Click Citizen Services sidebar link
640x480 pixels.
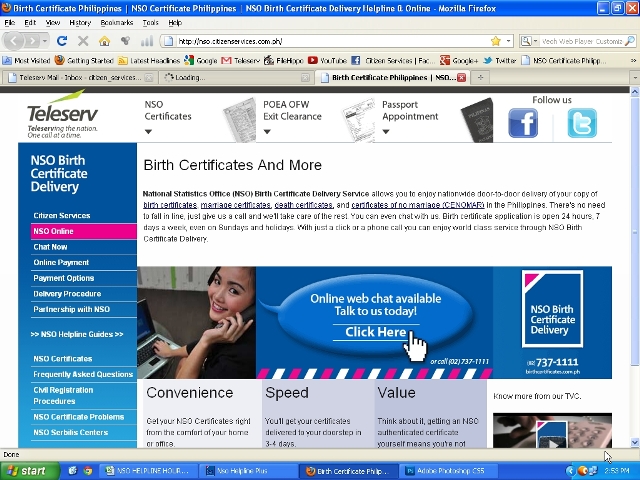coord(62,216)
